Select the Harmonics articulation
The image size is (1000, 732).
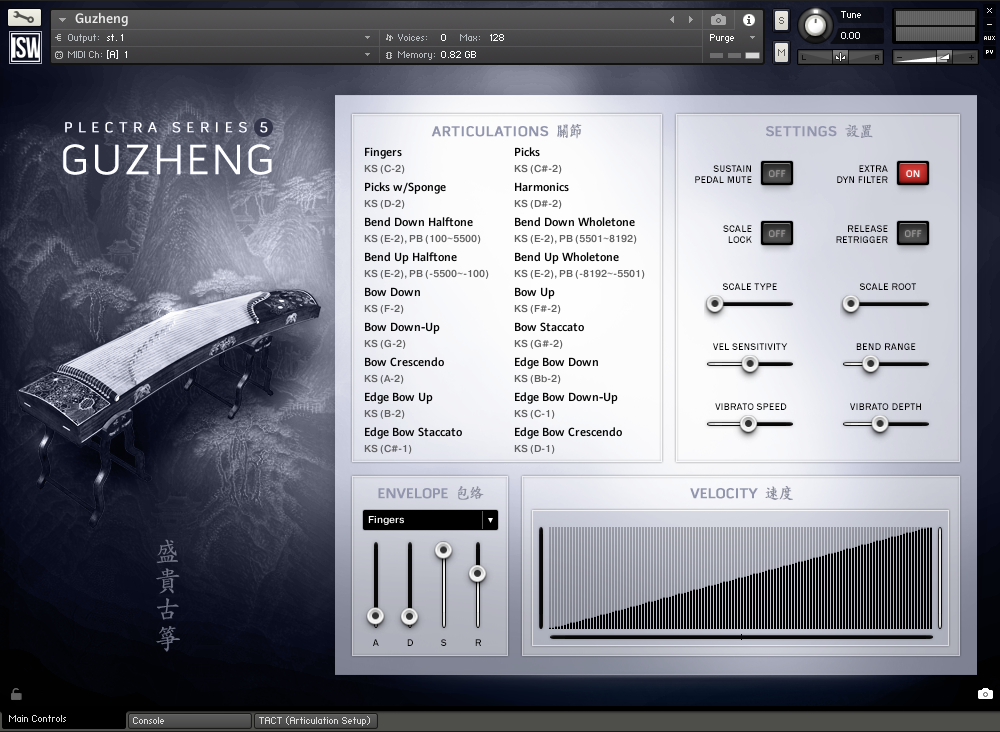click(541, 186)
